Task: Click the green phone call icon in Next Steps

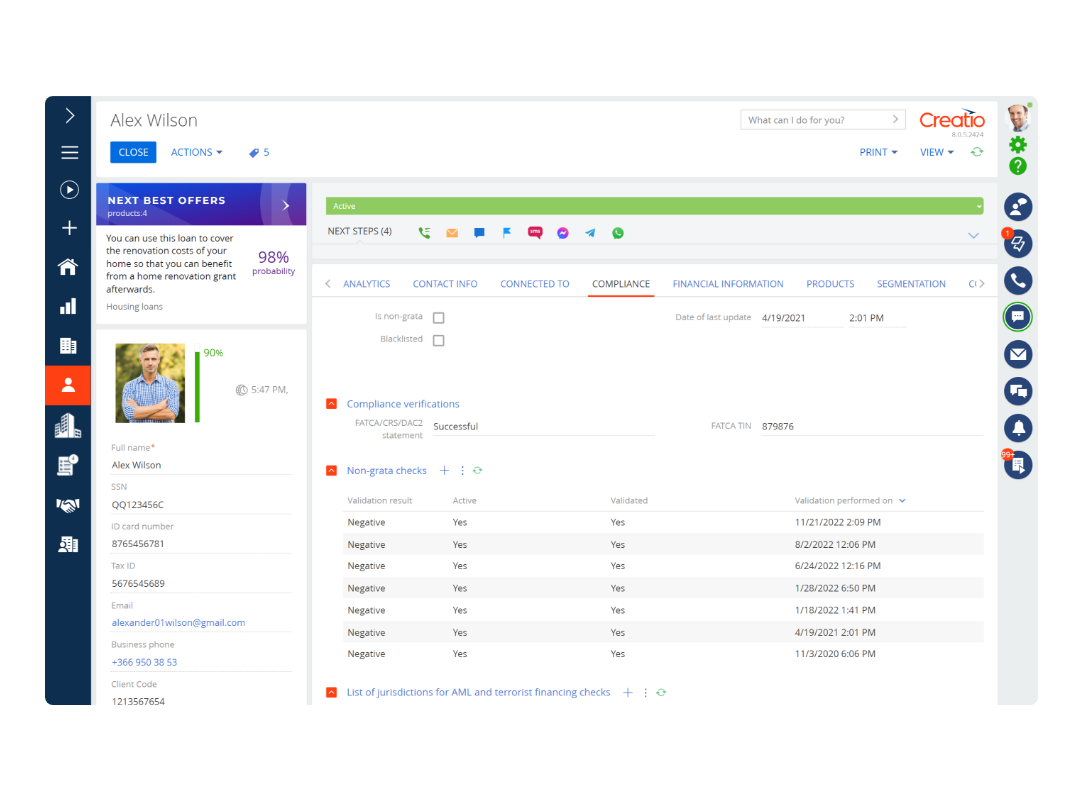Action: click(x=424, y=233)
